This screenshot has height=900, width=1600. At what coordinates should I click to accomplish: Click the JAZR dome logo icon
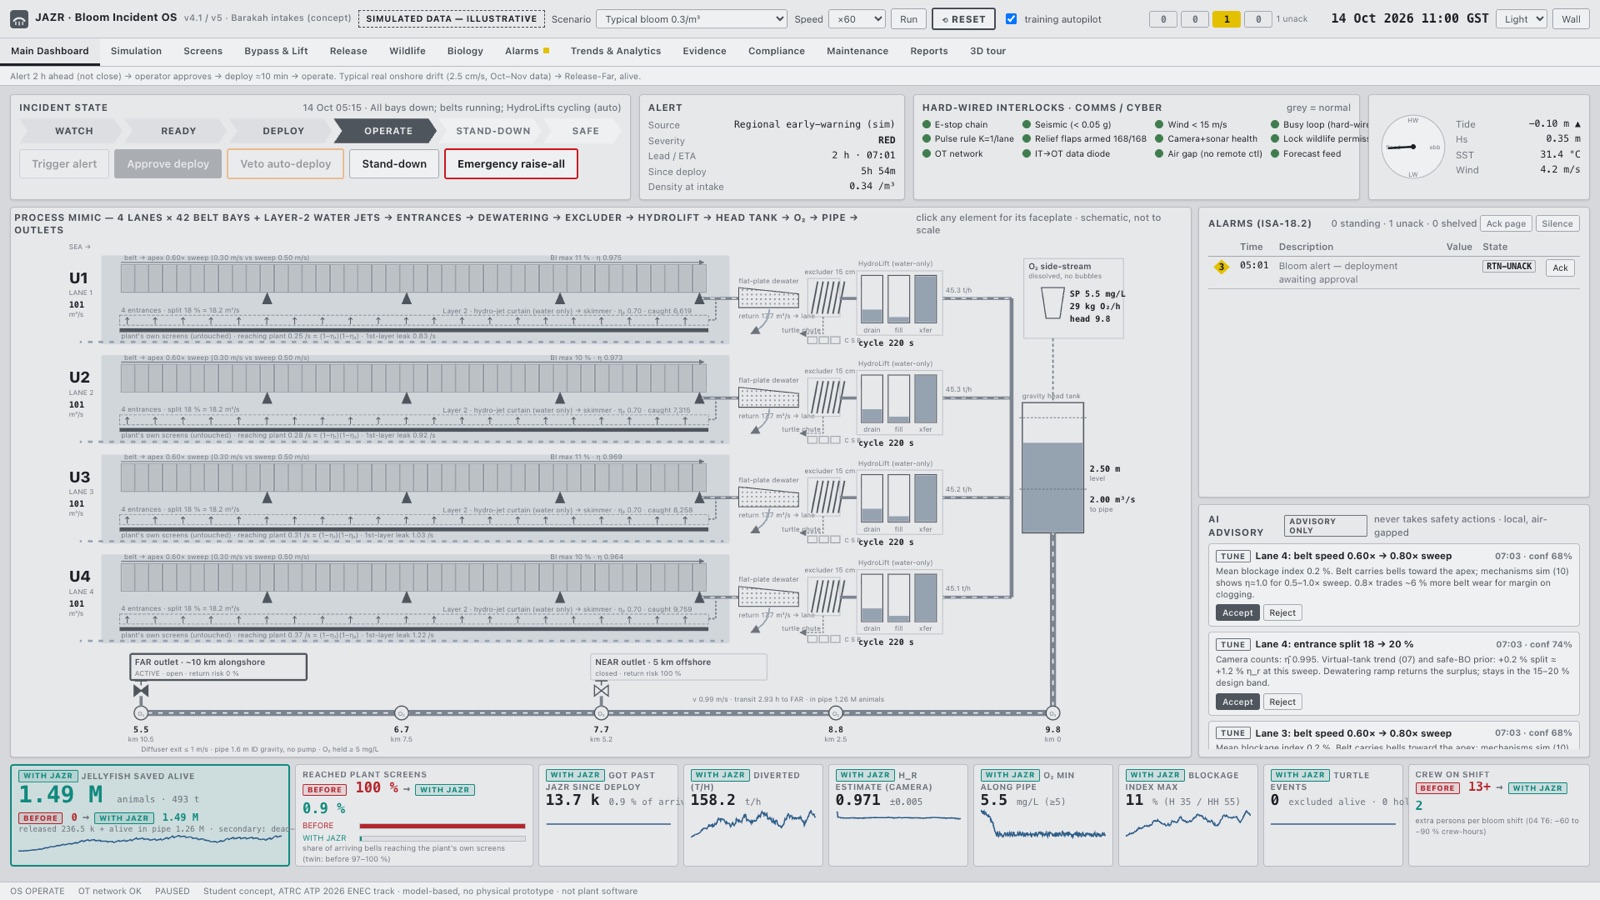click(x=19, y=18)
